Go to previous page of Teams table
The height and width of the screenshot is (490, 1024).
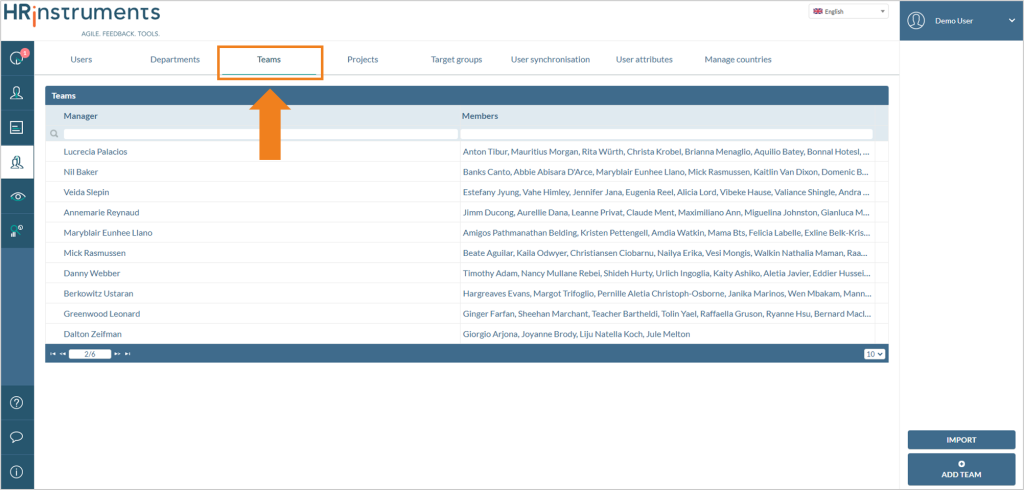click(63, 353)
